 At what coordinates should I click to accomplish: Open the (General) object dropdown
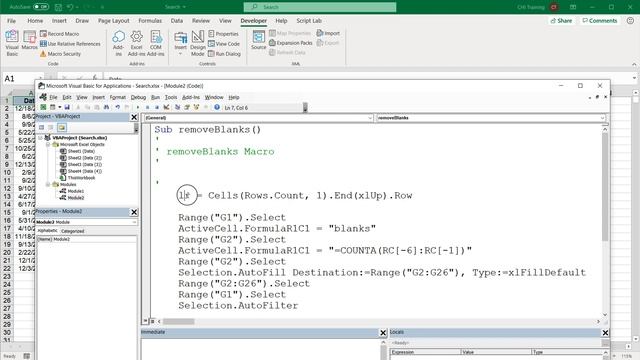click(x=370, y=118)
